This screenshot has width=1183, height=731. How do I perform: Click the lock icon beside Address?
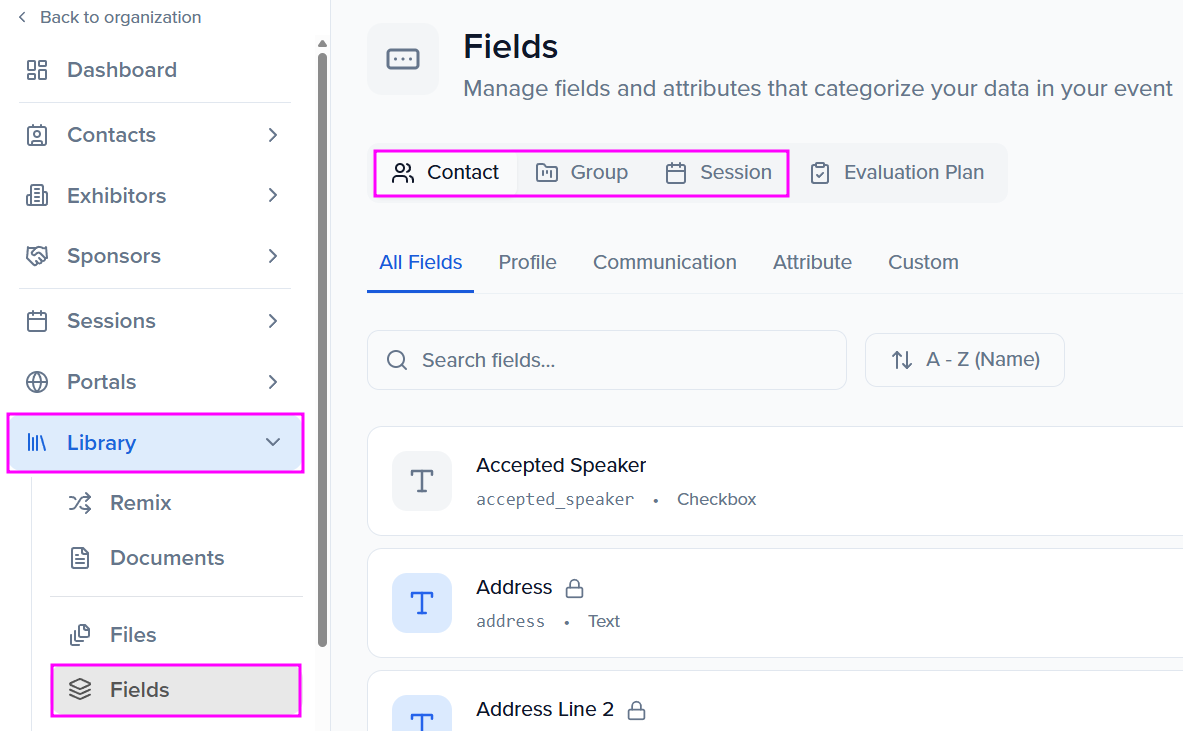pyautogui.click(x=574, y=588)
